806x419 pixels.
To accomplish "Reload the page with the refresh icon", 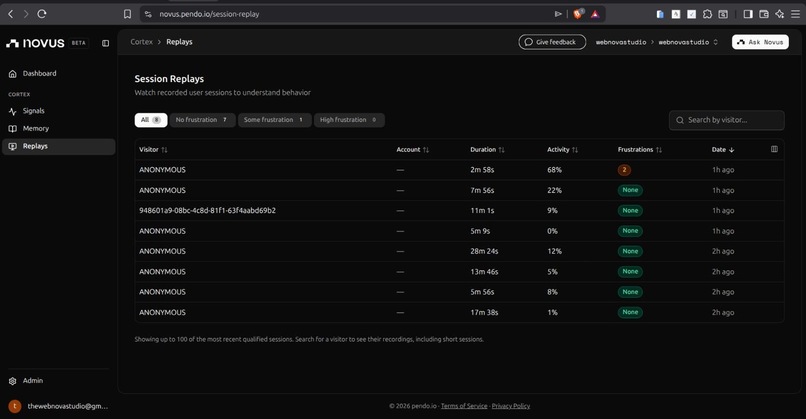I will [42, 14].
